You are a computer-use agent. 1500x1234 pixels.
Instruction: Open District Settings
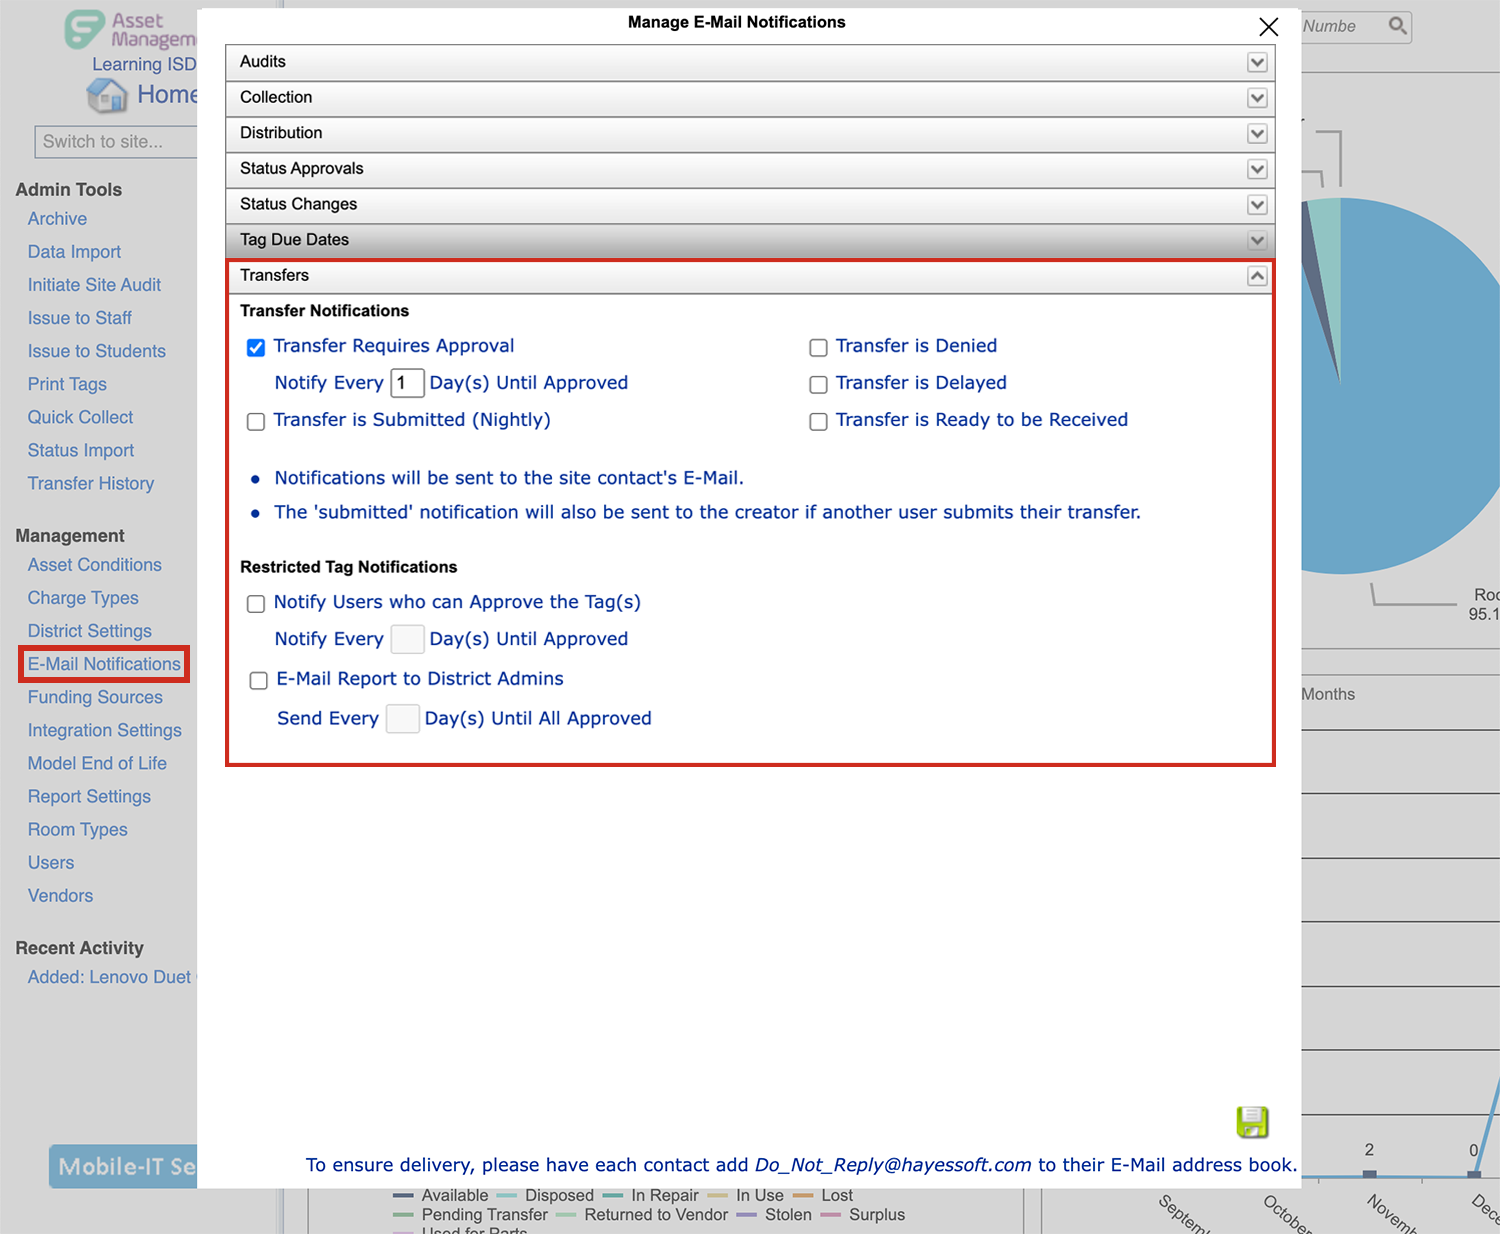(90, 631)
